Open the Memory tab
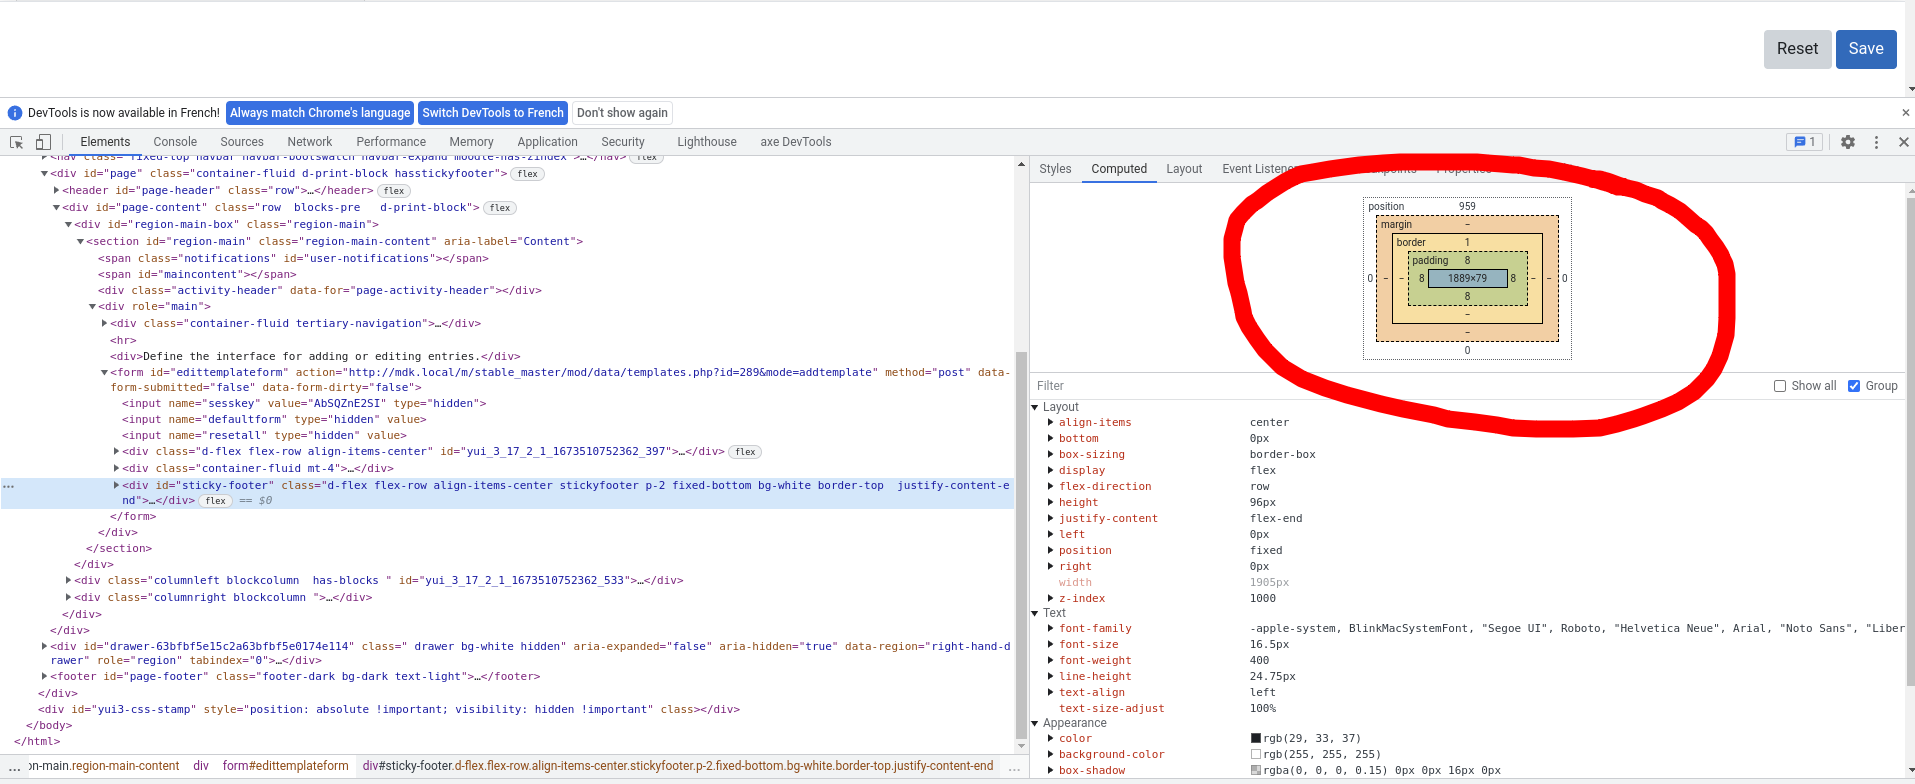Image resolution: width=1915 pixels, height=784 pixels. (x=471, y=142)
